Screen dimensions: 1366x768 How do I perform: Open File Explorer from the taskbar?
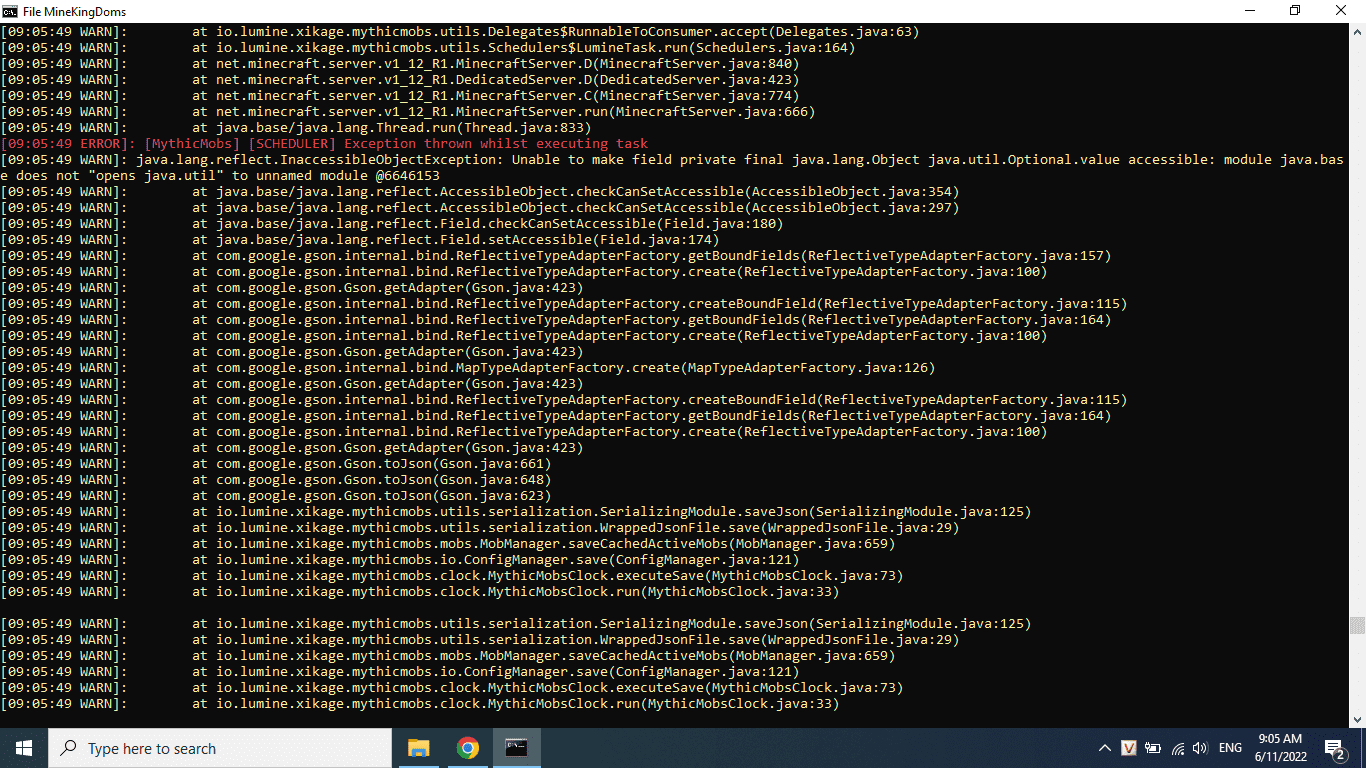tap(418, 748)
